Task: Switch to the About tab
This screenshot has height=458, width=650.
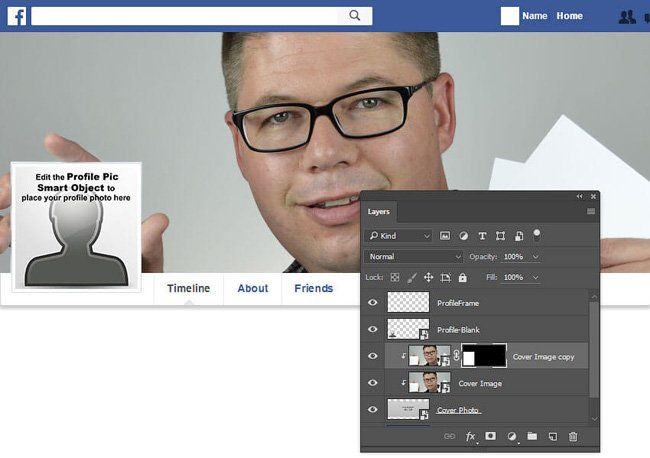Action: (x=252, y=288)
